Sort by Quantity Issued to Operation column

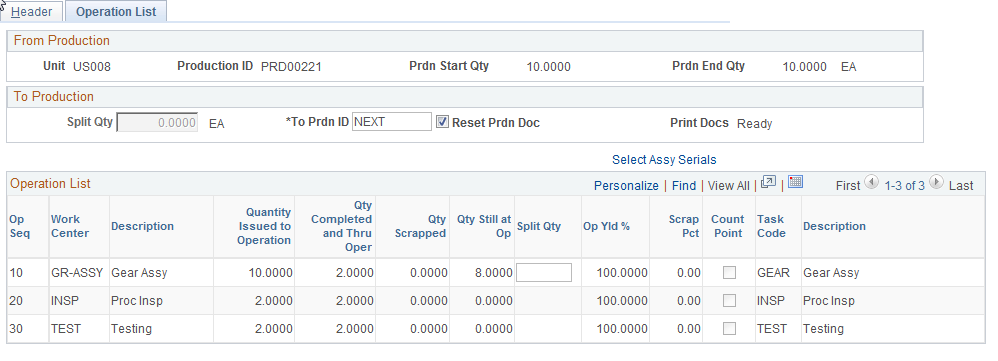(x=264, y=226)
